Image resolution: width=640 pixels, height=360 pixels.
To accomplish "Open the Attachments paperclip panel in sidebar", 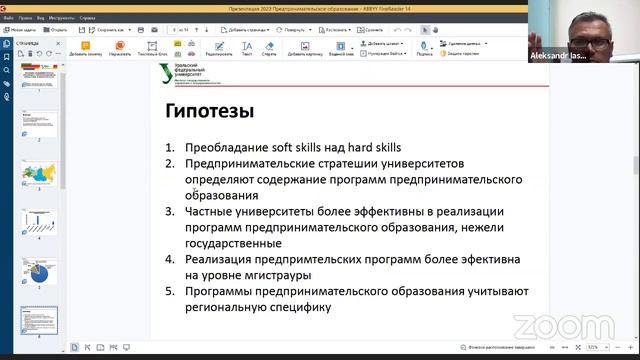I will click(x=7, y=84).
